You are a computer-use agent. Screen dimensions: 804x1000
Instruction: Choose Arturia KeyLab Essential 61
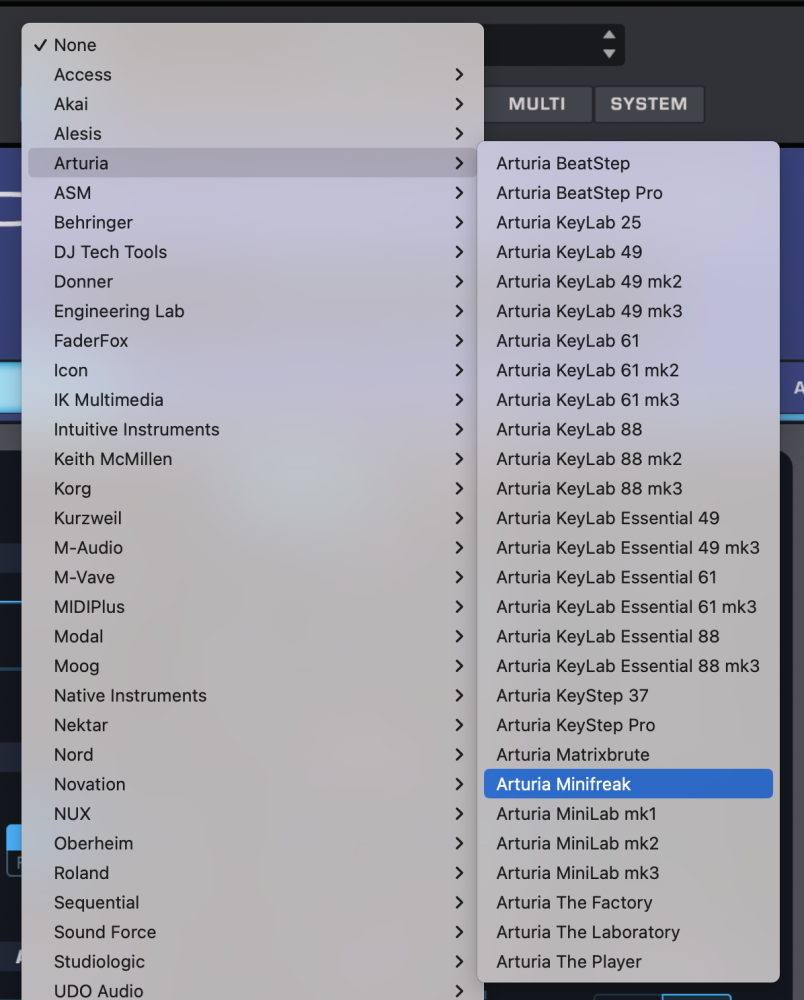click(628, 577)
